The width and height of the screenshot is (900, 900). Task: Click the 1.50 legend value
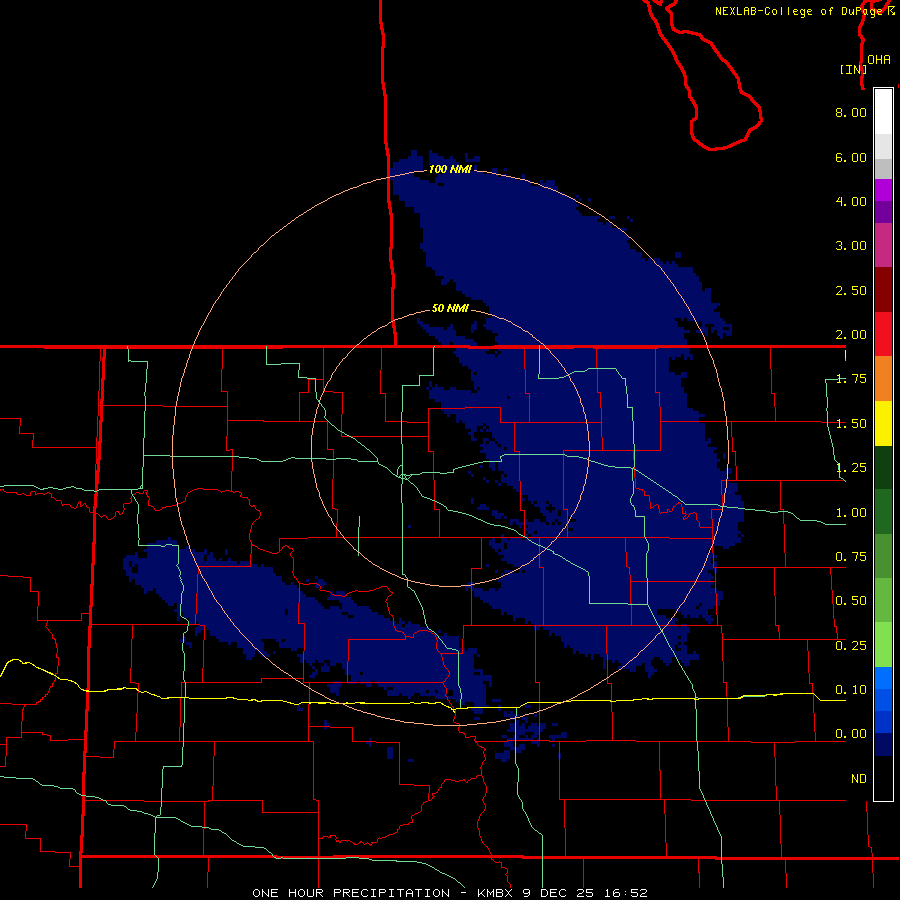tap(851, 424)
